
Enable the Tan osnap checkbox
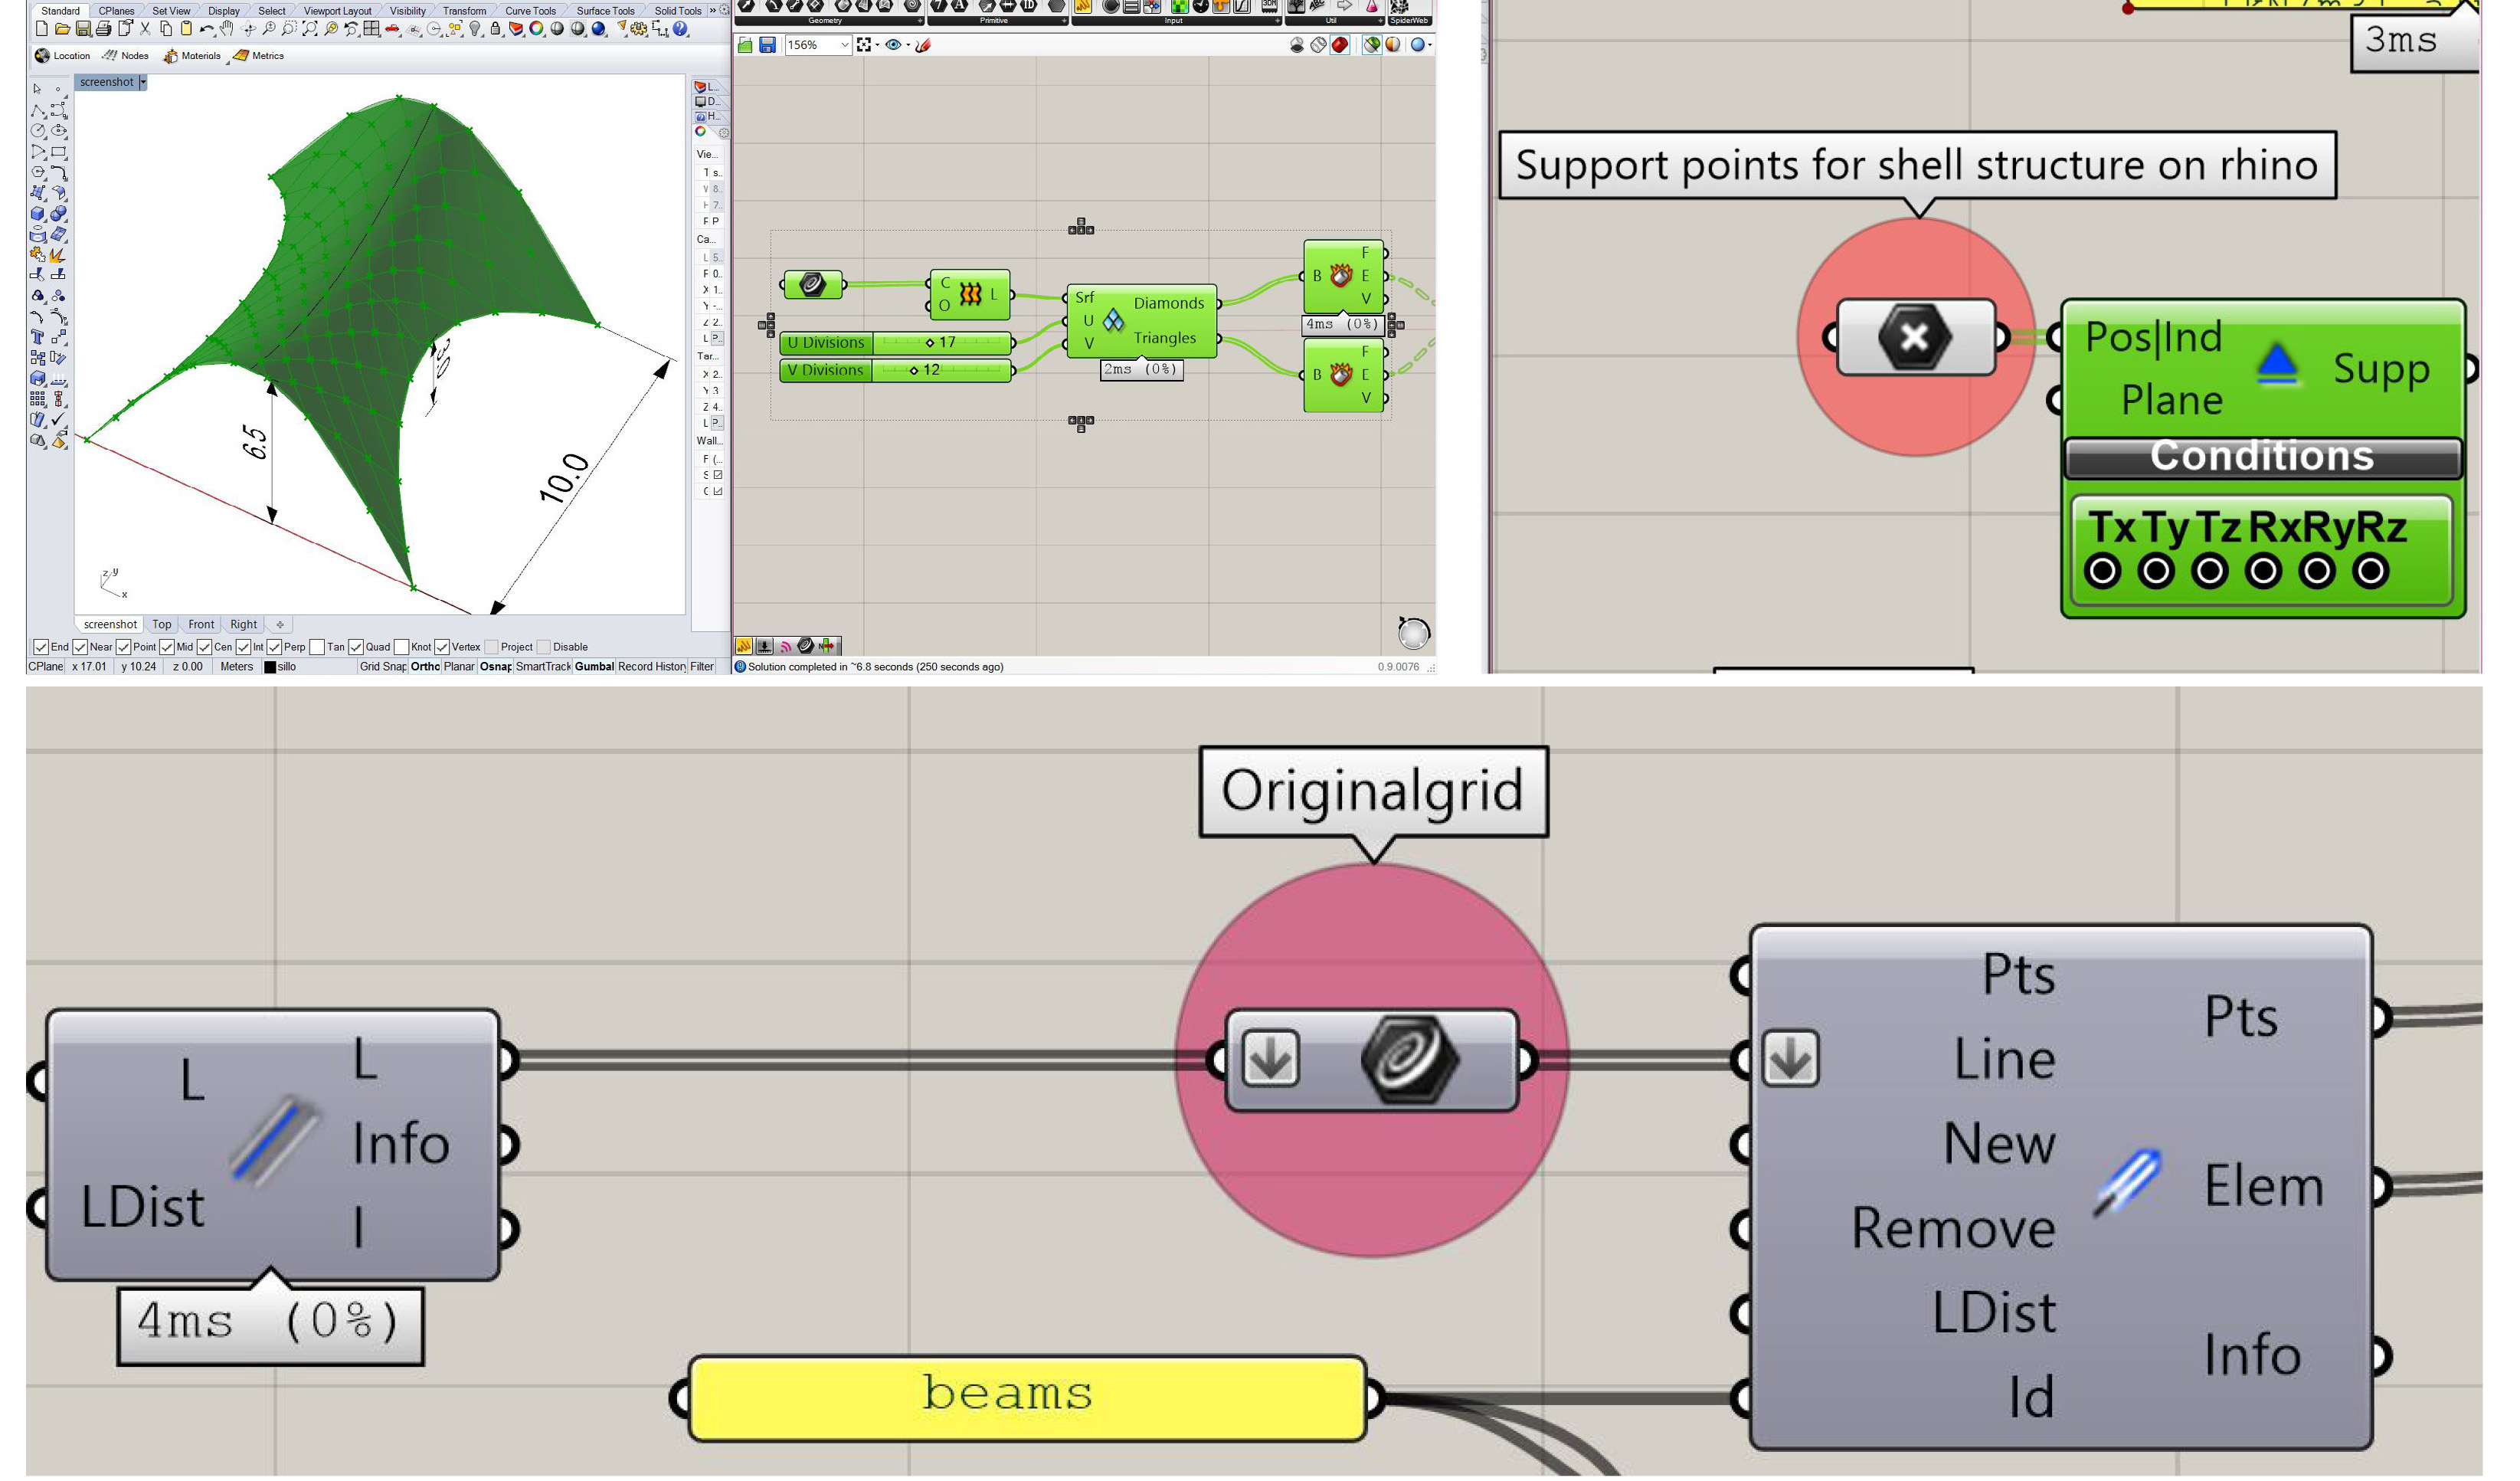click(317, 647)
